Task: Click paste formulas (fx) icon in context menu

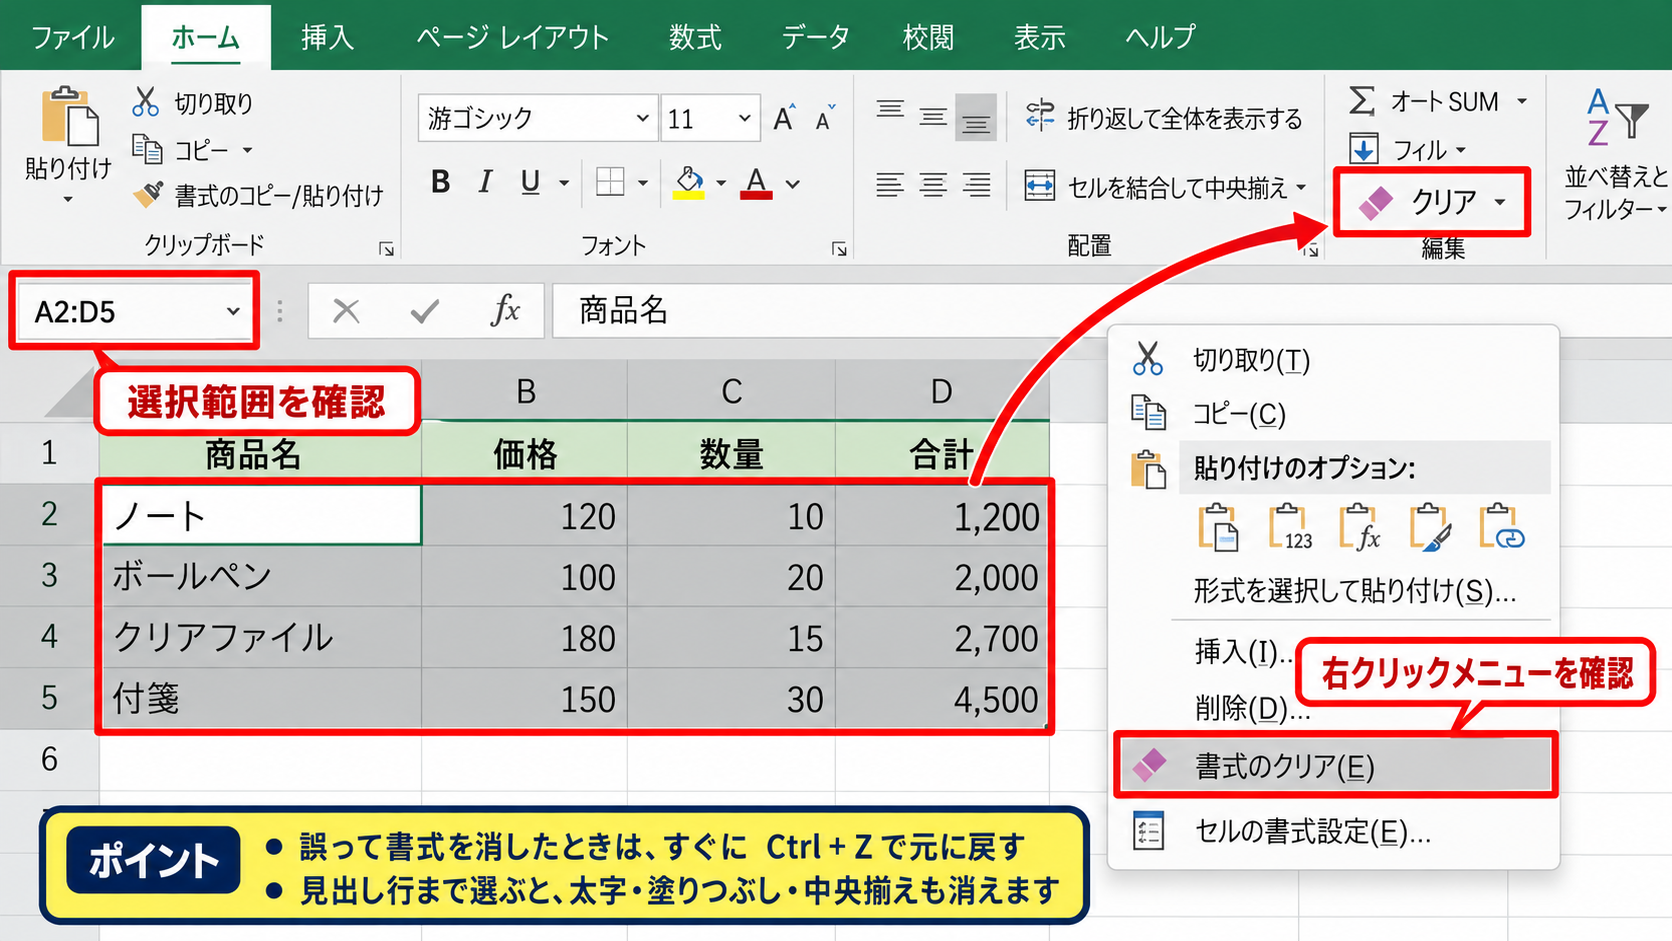Action: (1360, 527)
